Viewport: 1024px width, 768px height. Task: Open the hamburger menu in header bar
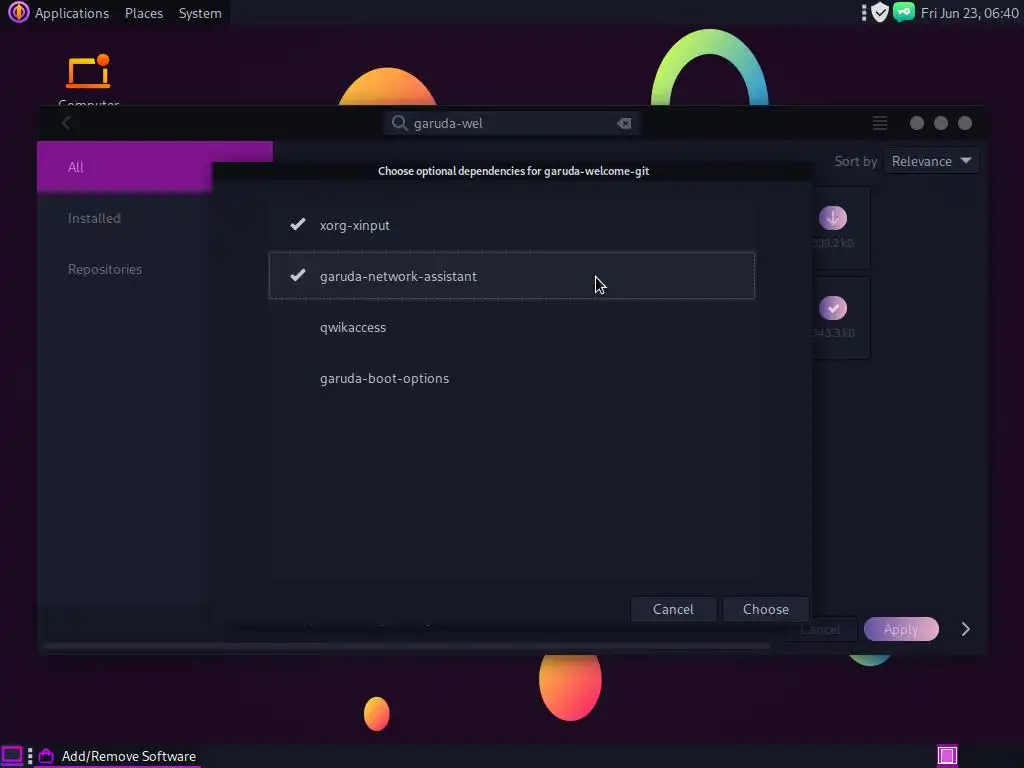click(x=880, y=123)
